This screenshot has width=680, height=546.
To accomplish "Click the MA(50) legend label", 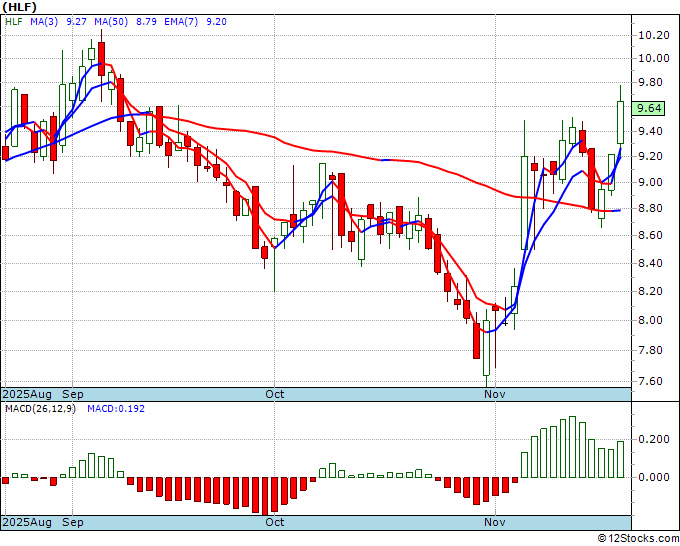I will (x=111, y=22).
